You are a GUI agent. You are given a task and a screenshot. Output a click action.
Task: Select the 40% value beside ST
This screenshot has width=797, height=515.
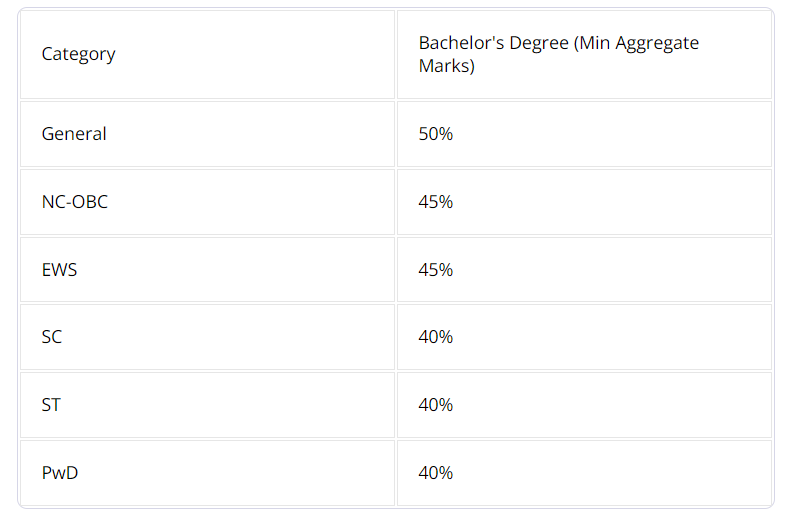pos(436,405)
